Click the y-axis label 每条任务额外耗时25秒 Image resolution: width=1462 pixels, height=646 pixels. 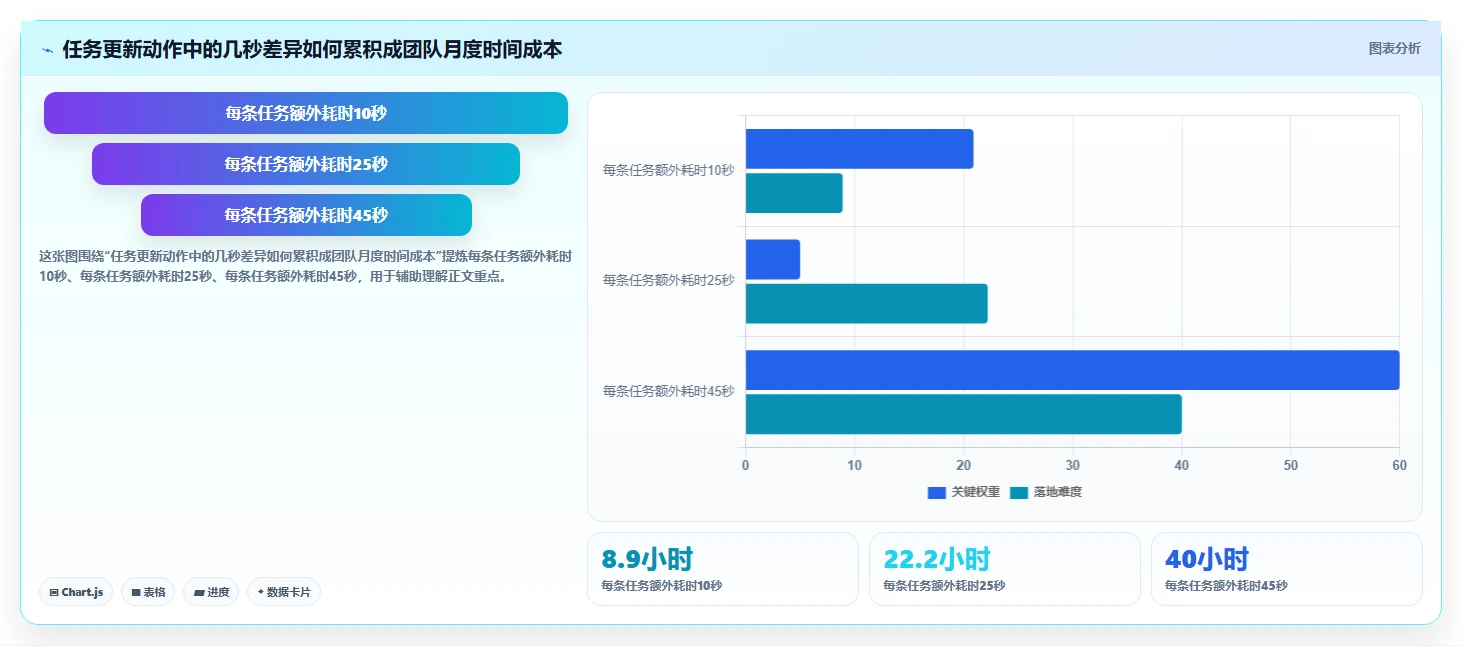click(x=668, y=280)
